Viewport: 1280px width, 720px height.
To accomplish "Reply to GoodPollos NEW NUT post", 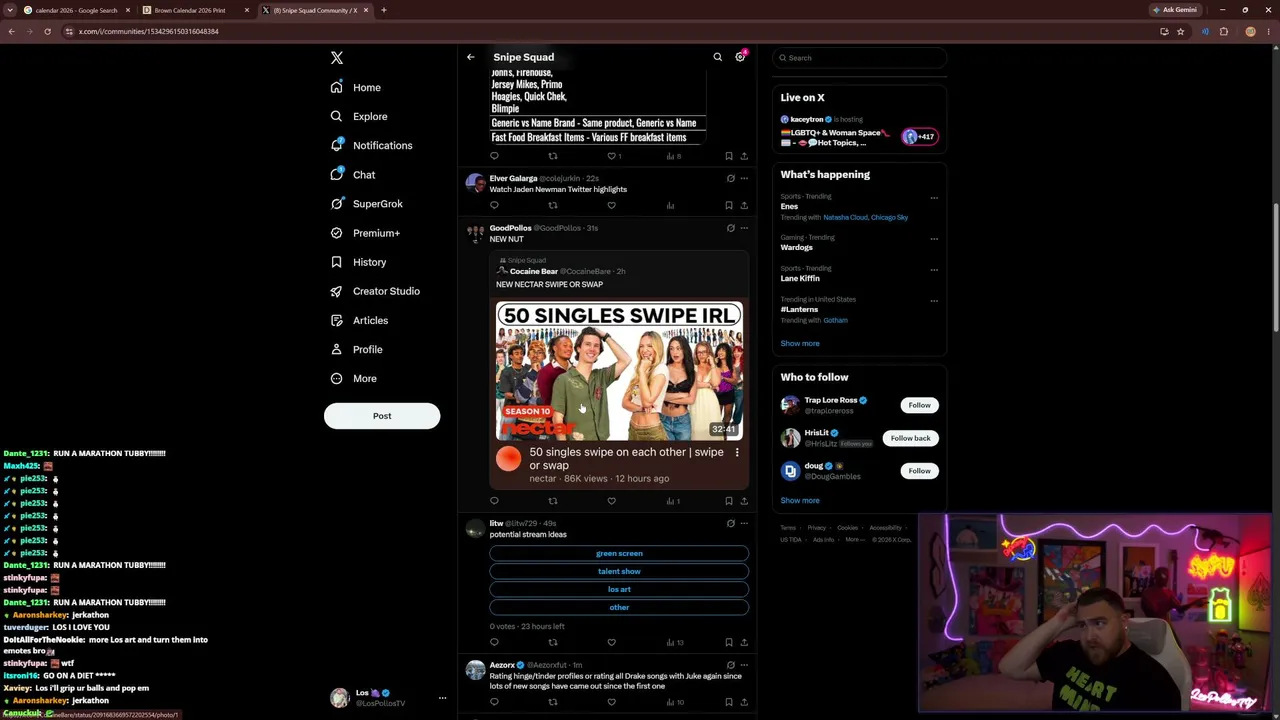I will (x=494, y=501).
